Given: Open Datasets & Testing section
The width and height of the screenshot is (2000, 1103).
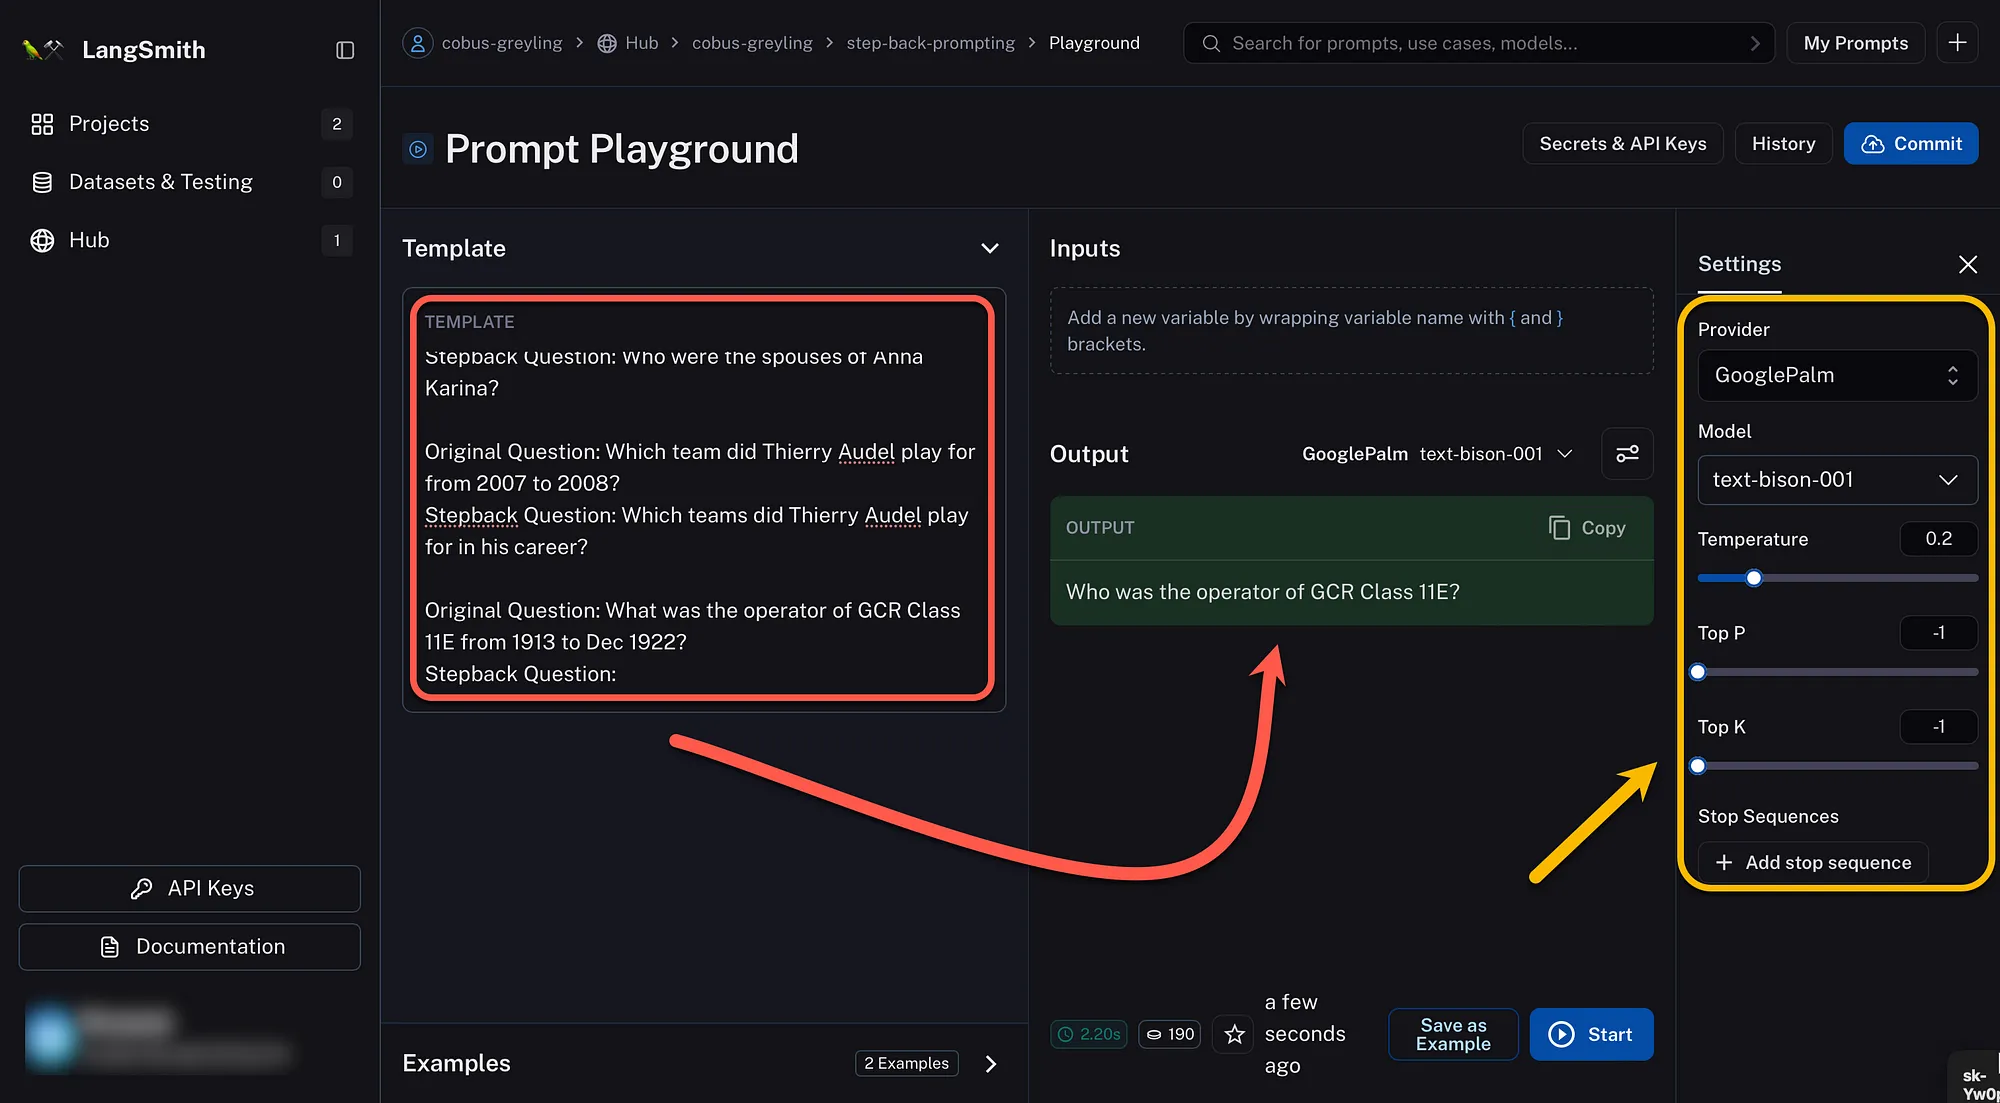Looking at the screenshot, I should tap(190, 182).
